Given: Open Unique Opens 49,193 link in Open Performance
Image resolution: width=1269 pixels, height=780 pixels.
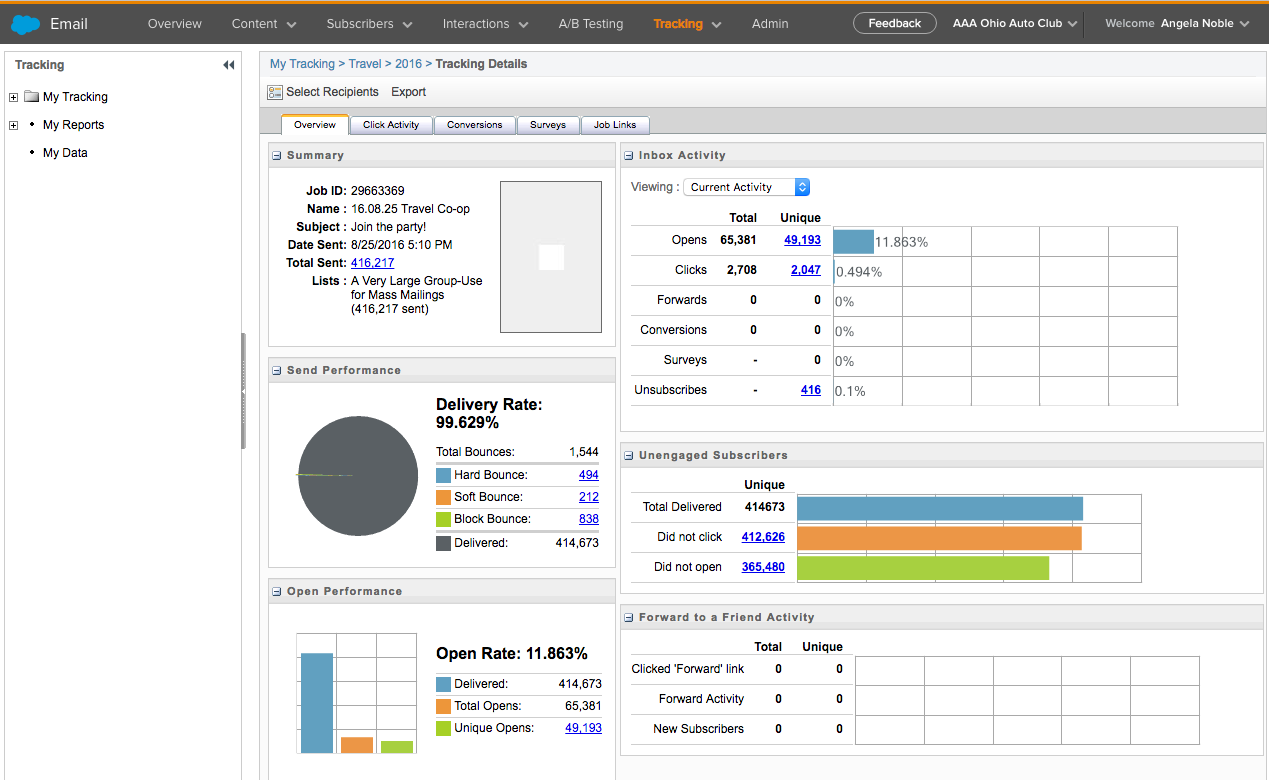Looking at the screenshot, I should (583, 728).
